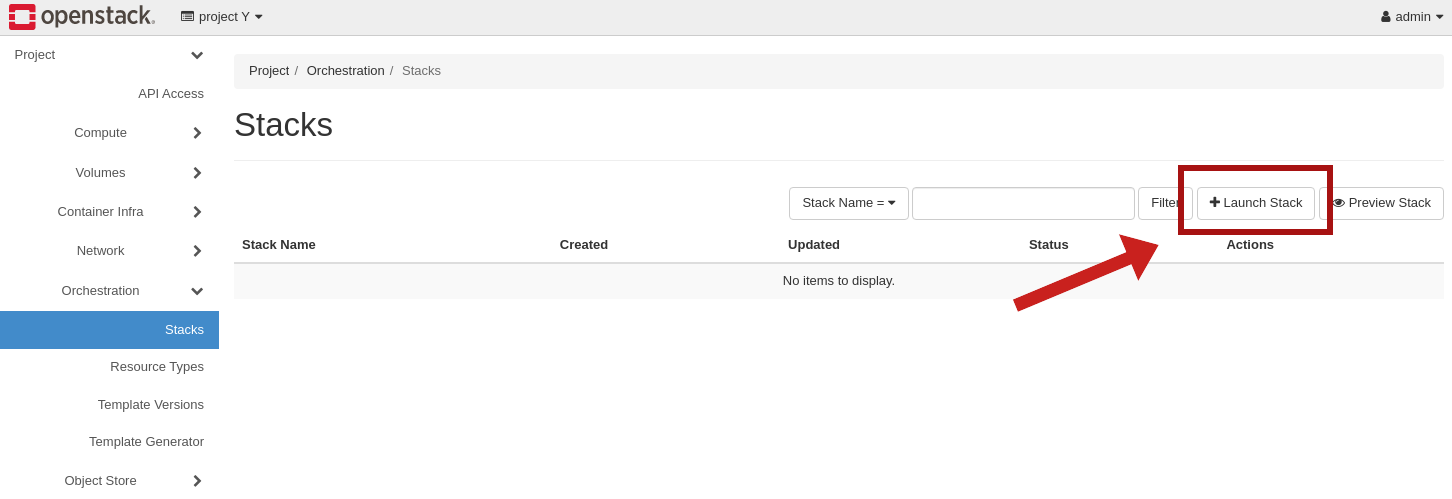
Task: Select Stacks in the sidebar
Action: (x=184, y=329)
